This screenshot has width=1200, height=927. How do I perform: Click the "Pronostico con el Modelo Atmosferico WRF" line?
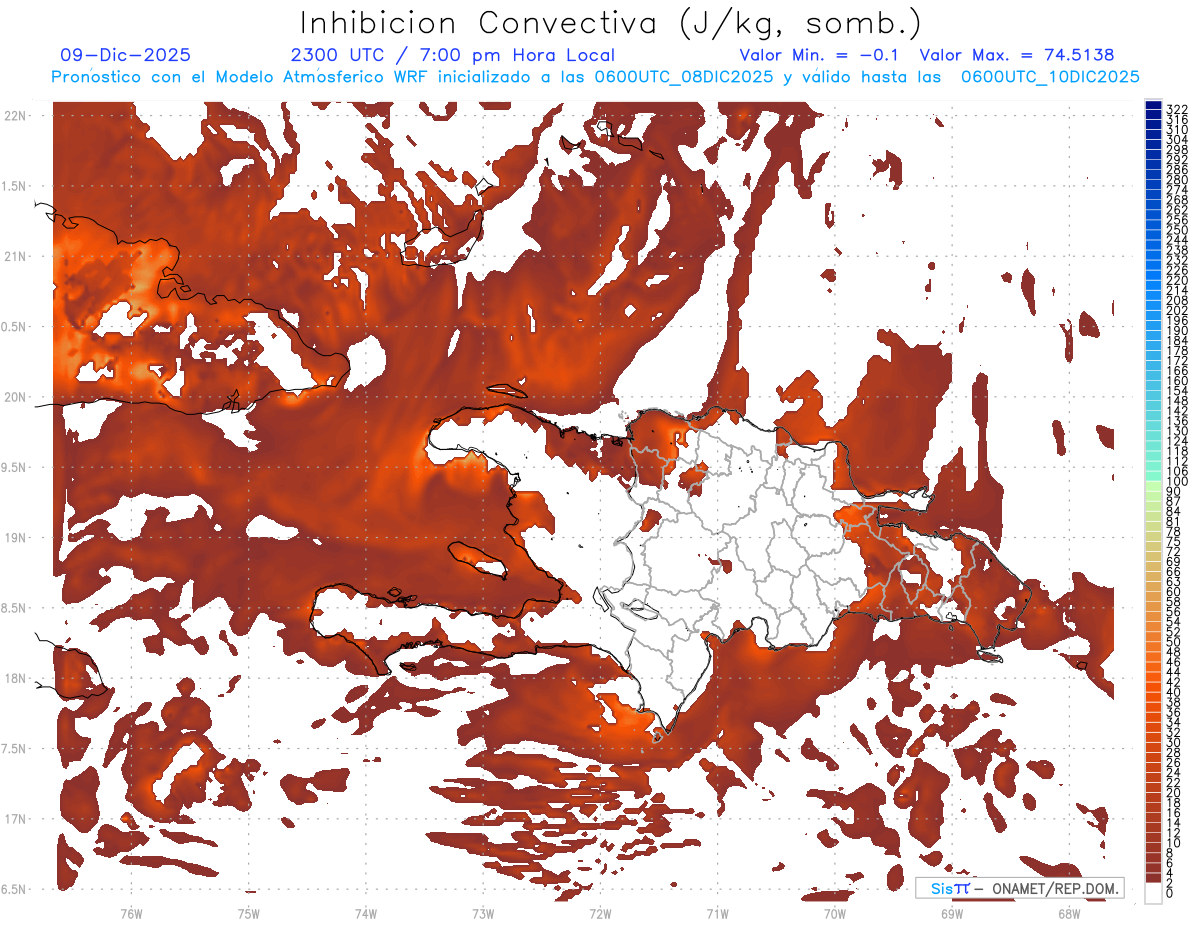(x=595, y=77)
